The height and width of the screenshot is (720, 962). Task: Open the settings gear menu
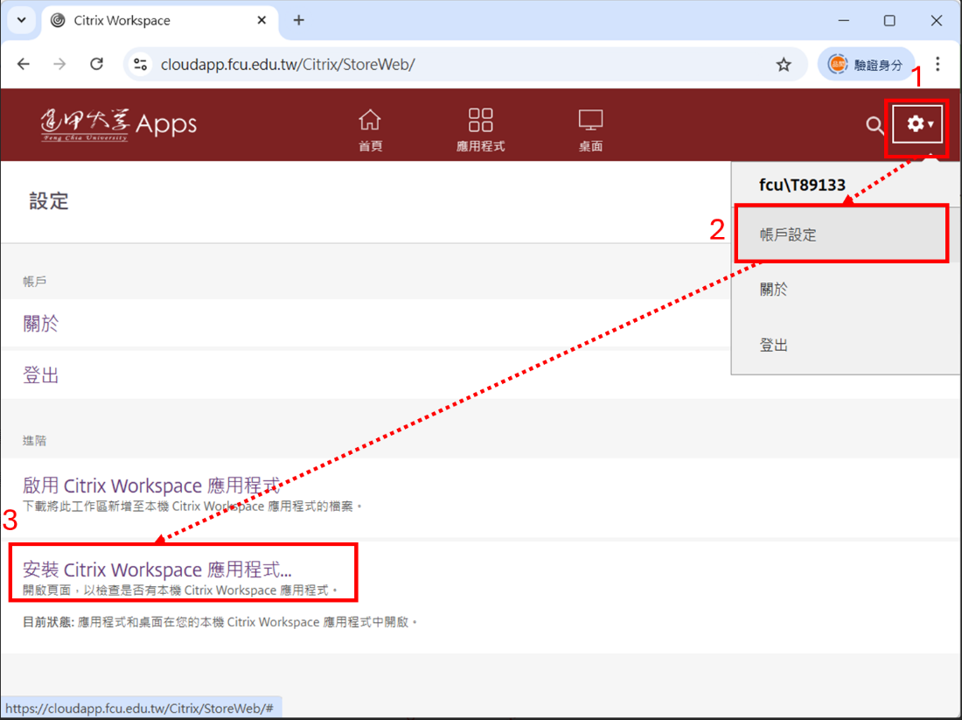click(x=918, y=124)
